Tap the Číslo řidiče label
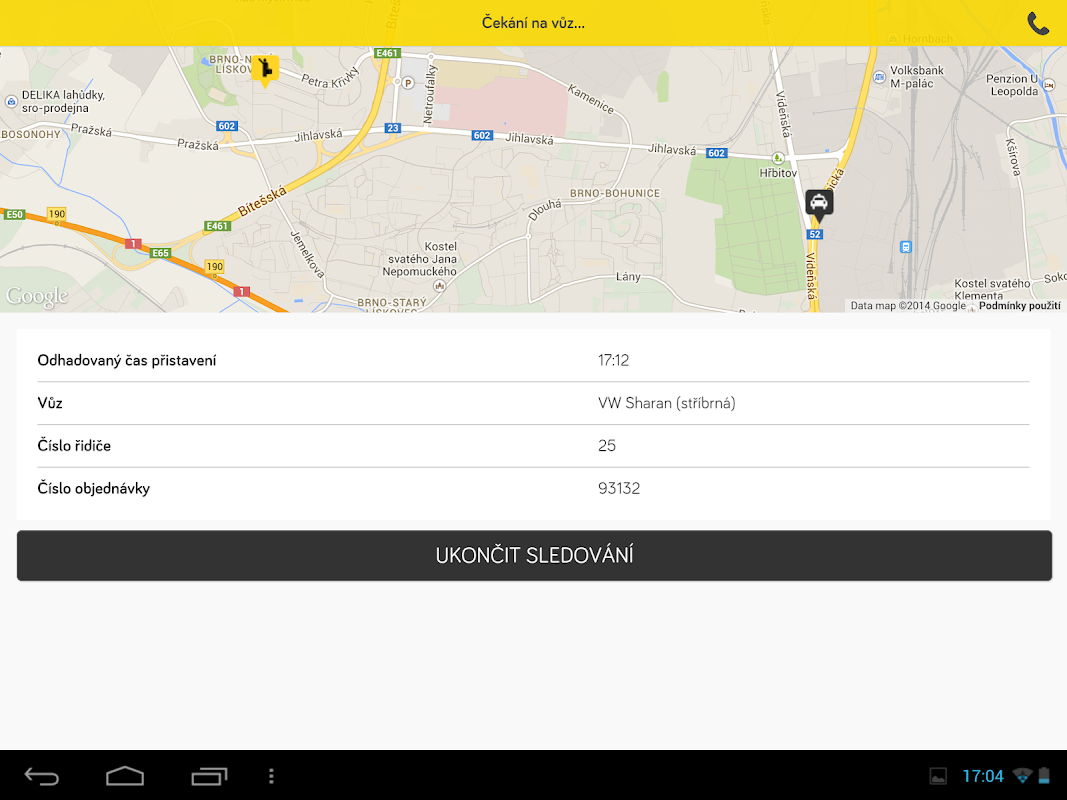 (74, 446)
